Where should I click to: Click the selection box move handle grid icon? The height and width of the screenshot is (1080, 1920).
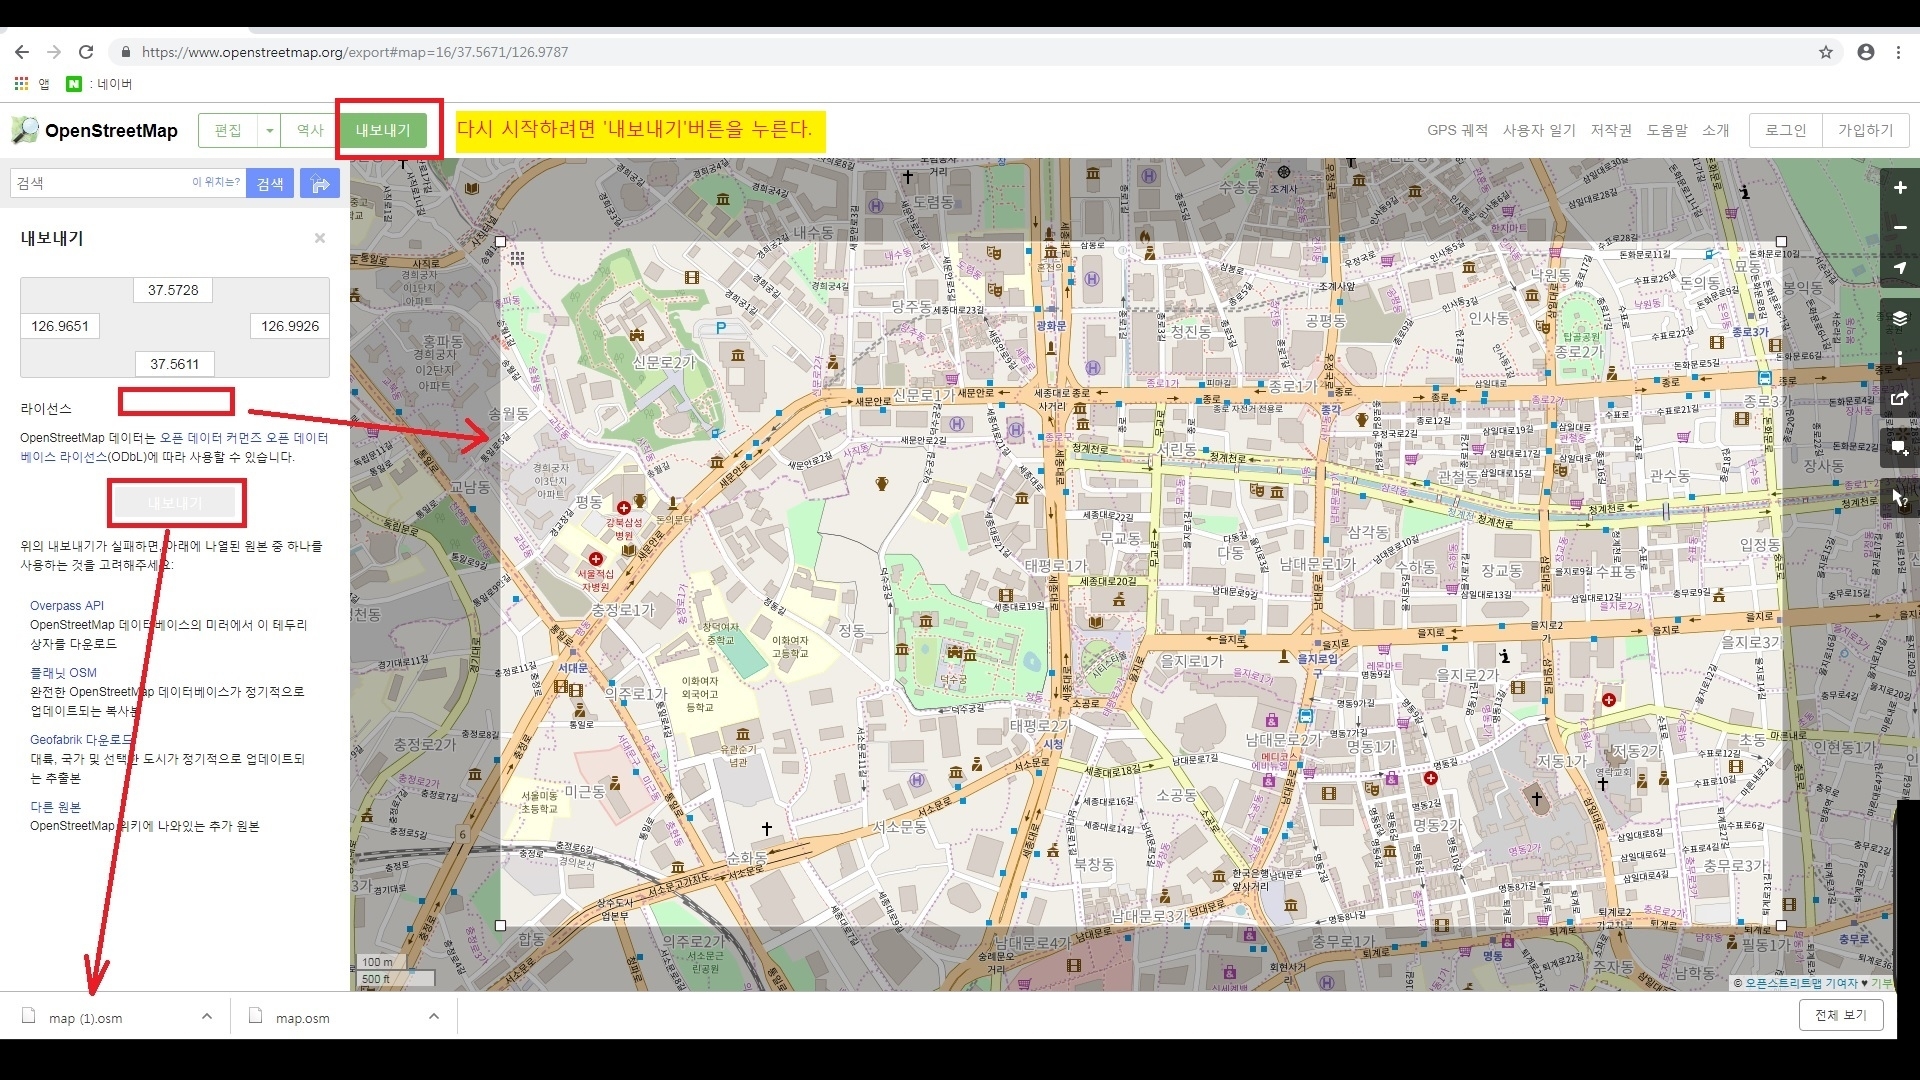517,258
